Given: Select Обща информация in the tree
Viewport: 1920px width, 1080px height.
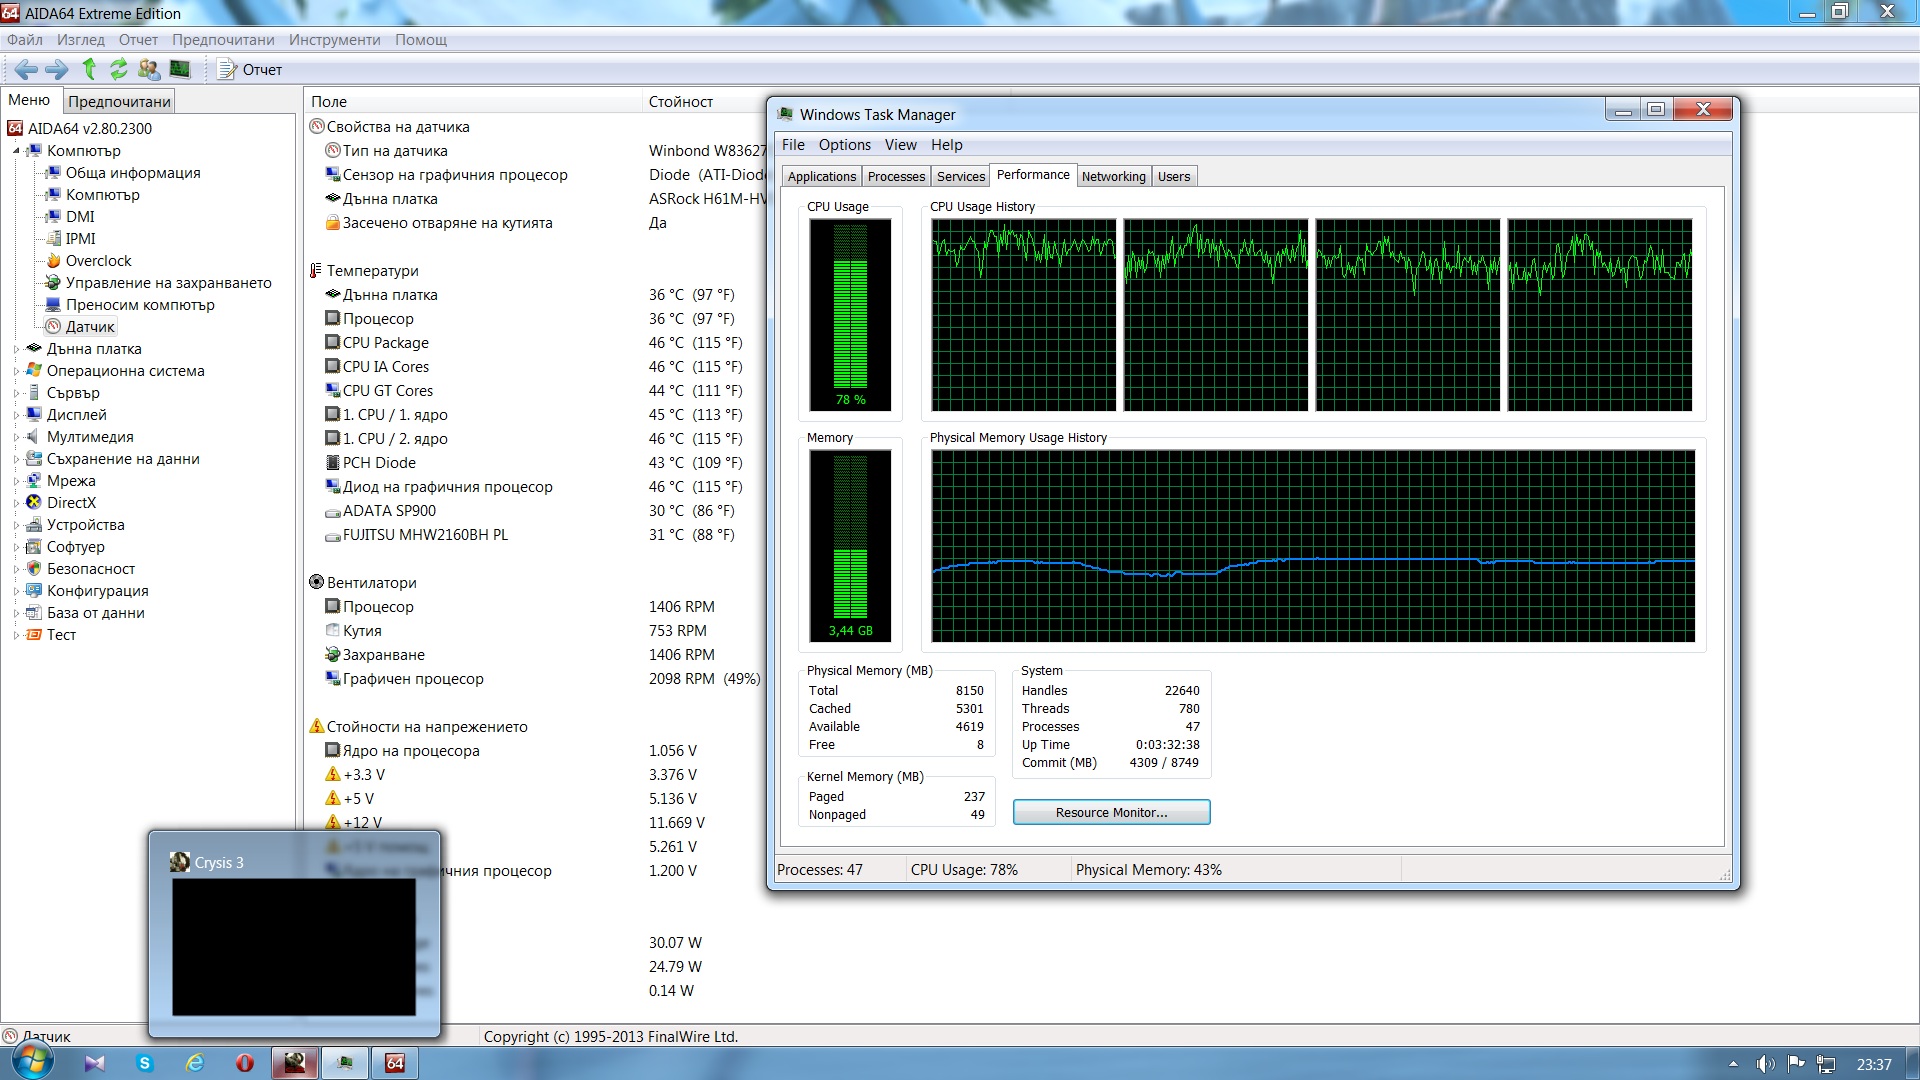Looking at the screenshot, I should coord(133,173).
